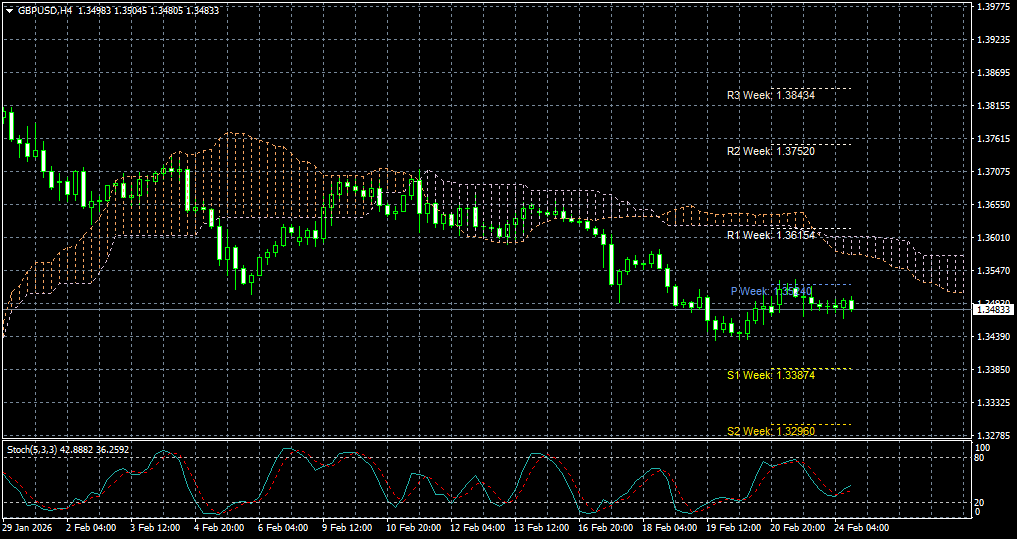Screen dimensions: 1017x539
Task: Select the S1 Week: 1.33874 support label
Action: (x=771, y=375)
